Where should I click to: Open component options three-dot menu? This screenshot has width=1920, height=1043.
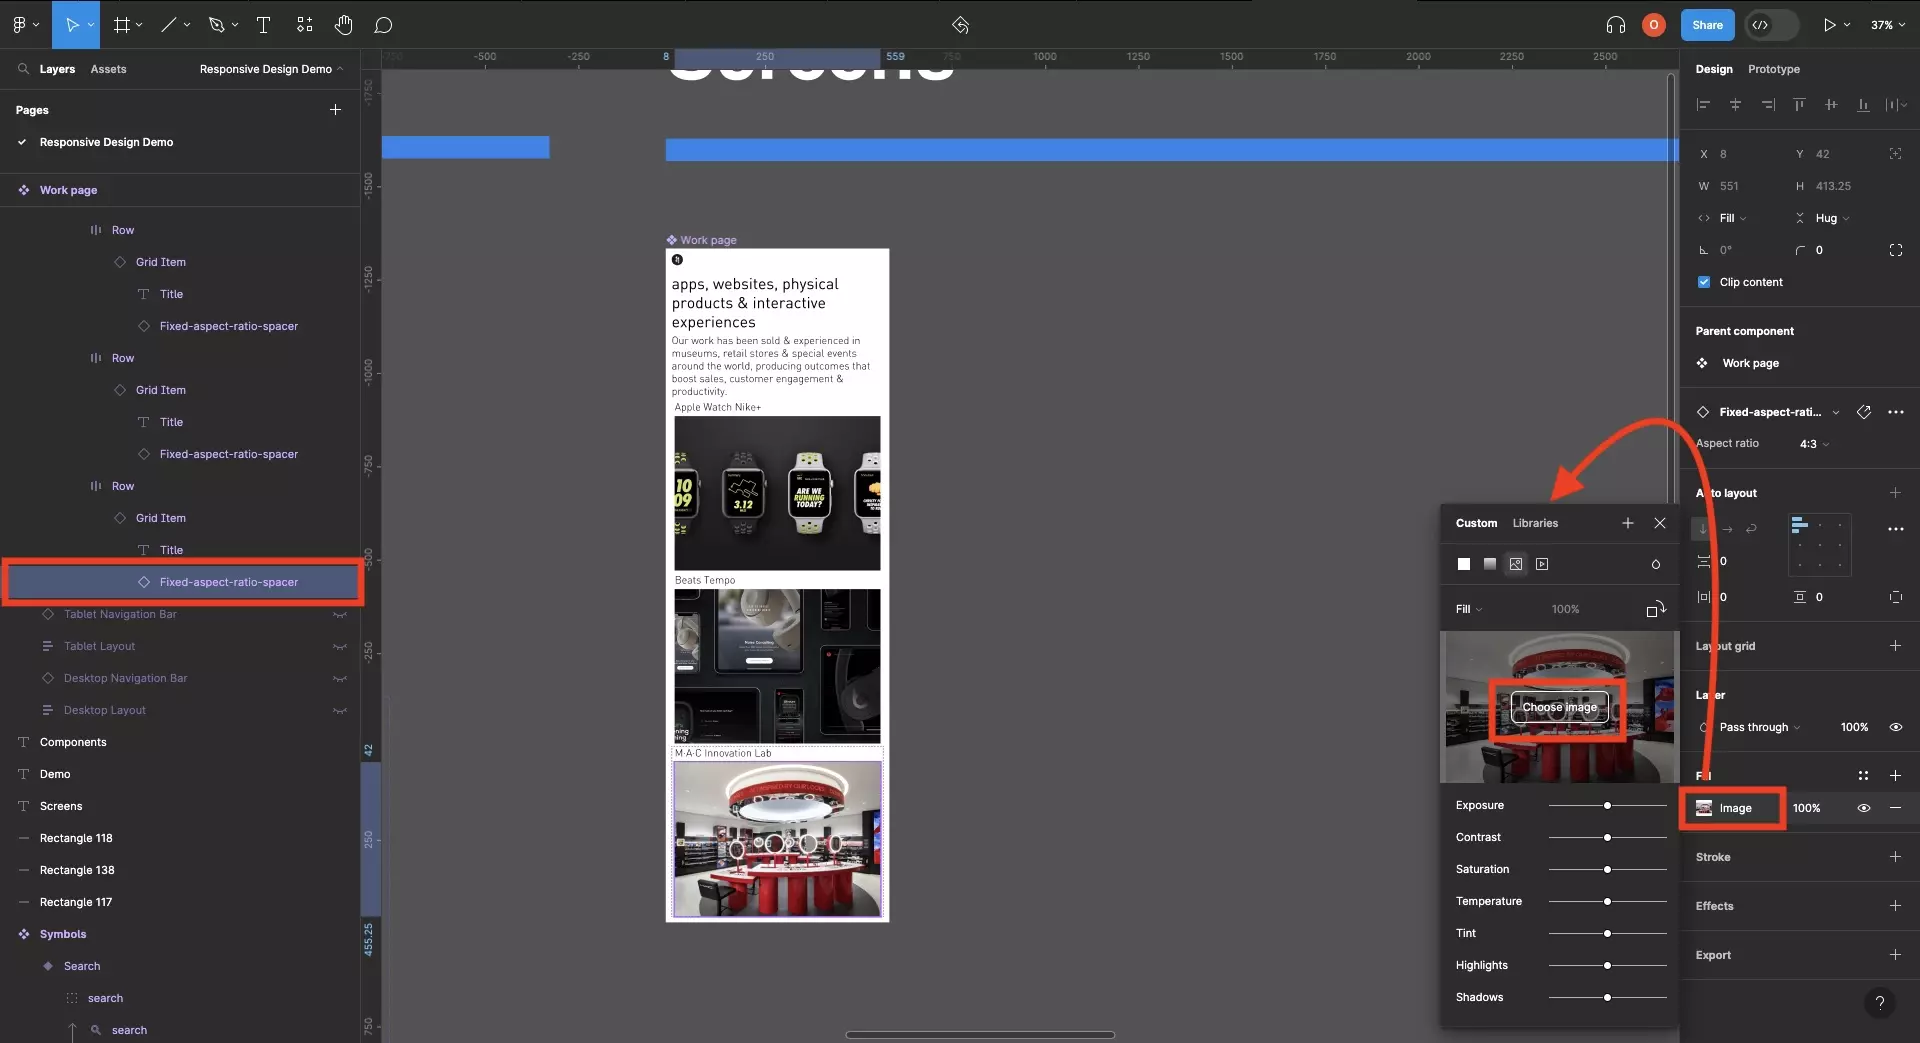(1896, 412)
